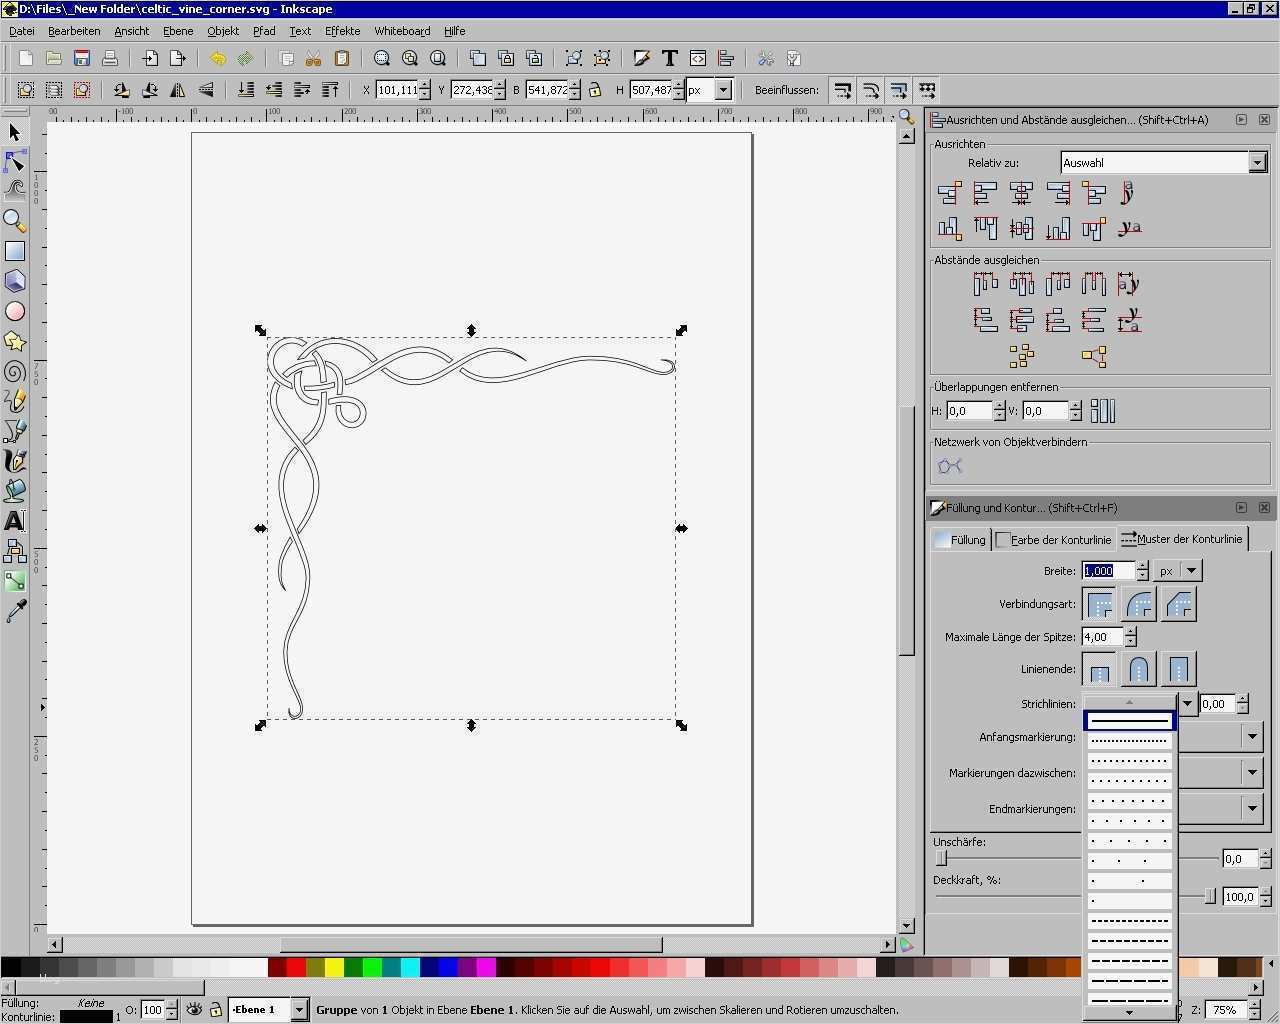Open the 'Relativ zu' Auswahl dropdown
The image size is (1280, 1024).
coord(1257,162)
